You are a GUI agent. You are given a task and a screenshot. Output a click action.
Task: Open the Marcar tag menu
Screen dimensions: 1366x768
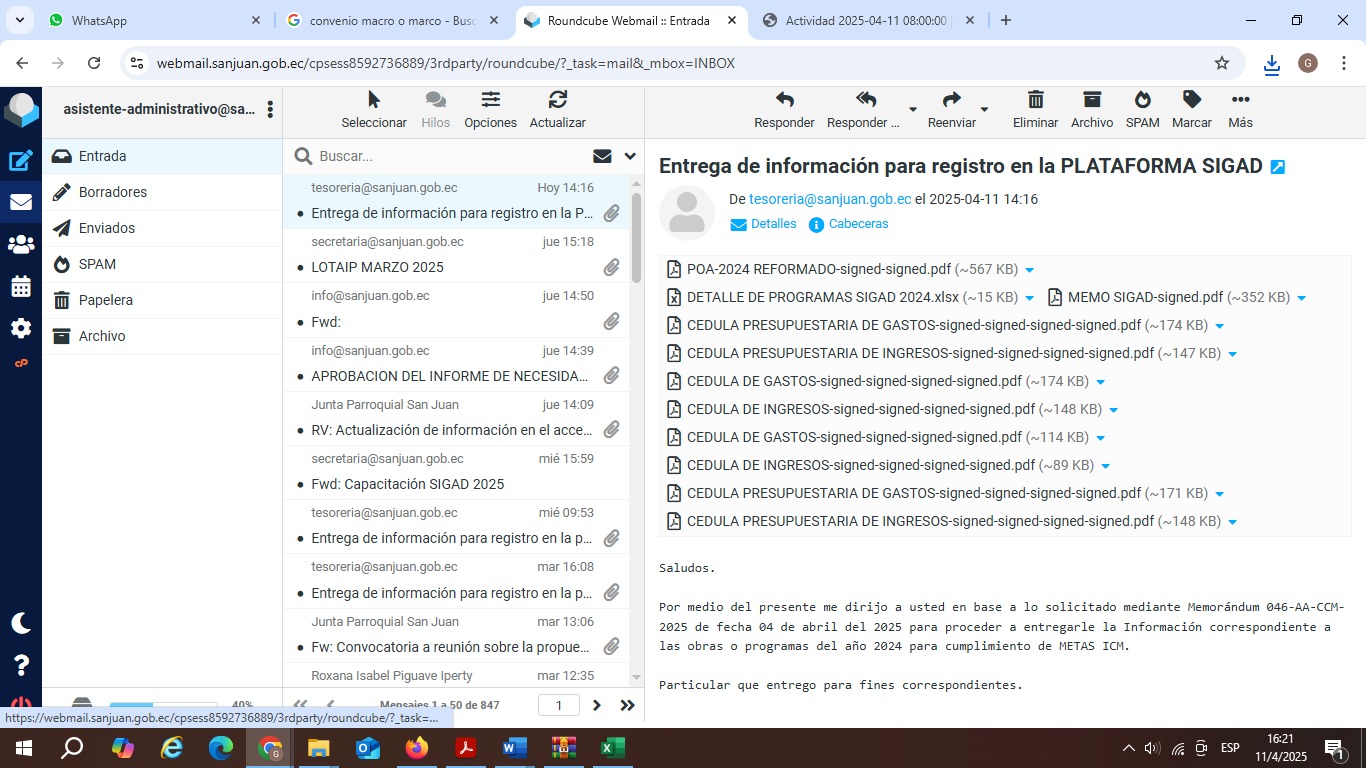tap(1191, 100)
